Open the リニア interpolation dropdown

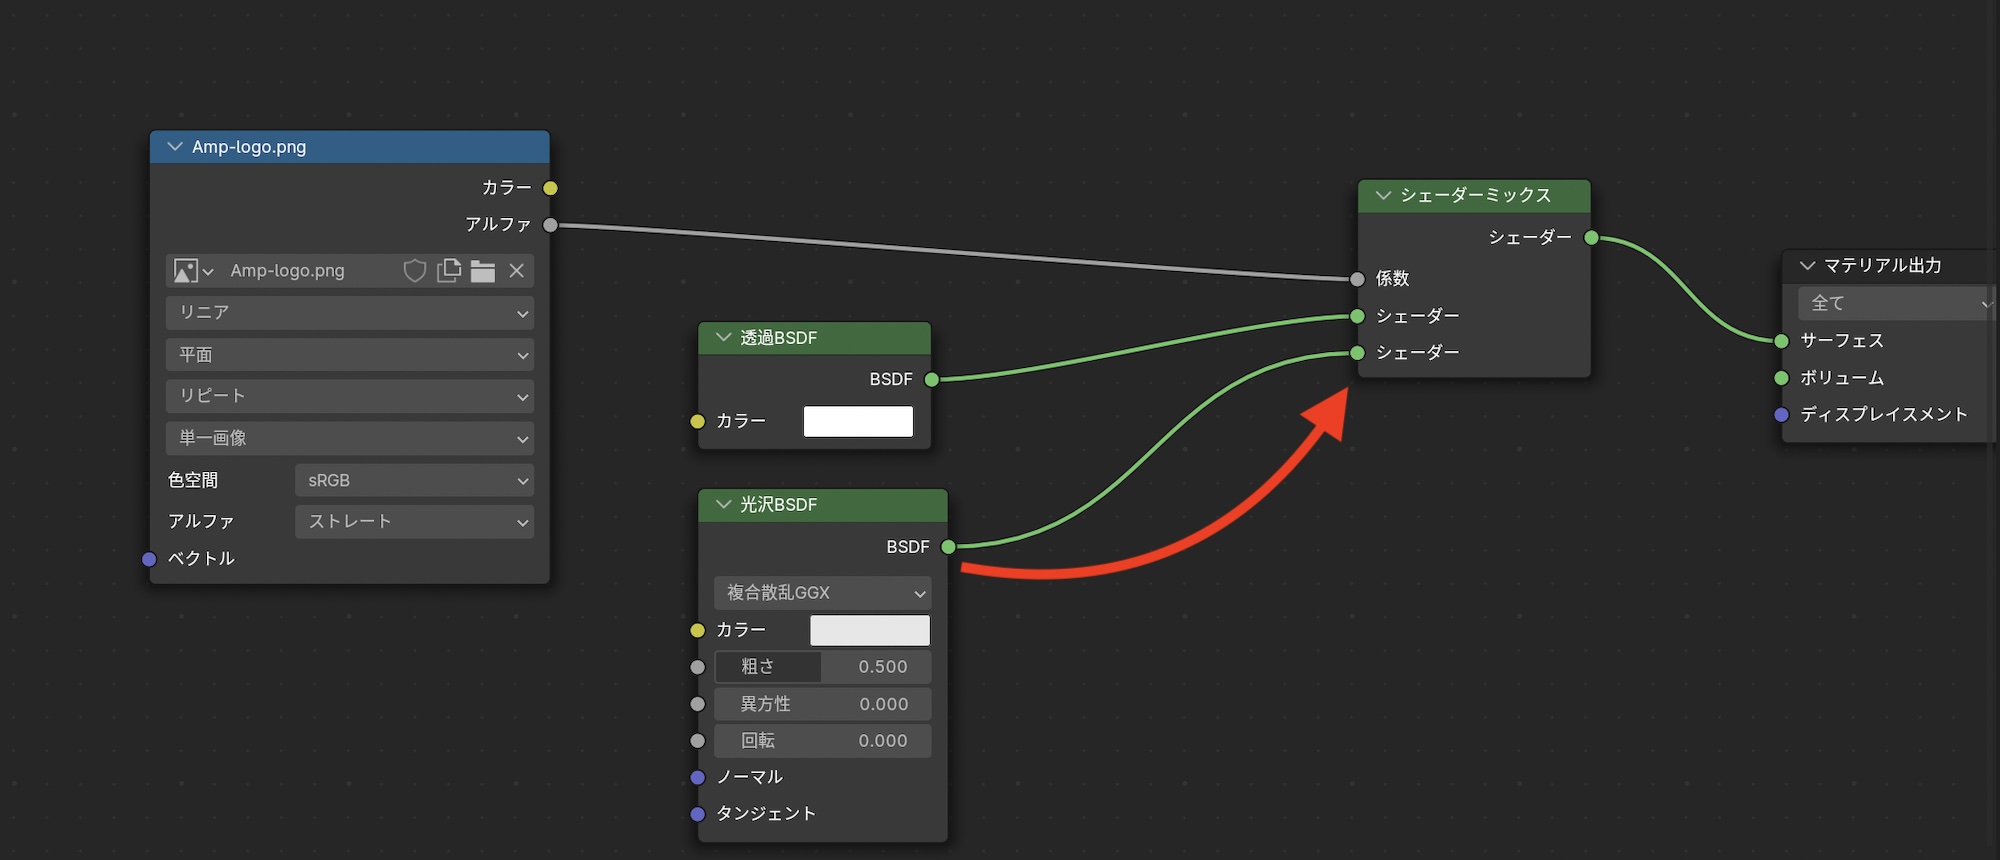pos(349,313)
